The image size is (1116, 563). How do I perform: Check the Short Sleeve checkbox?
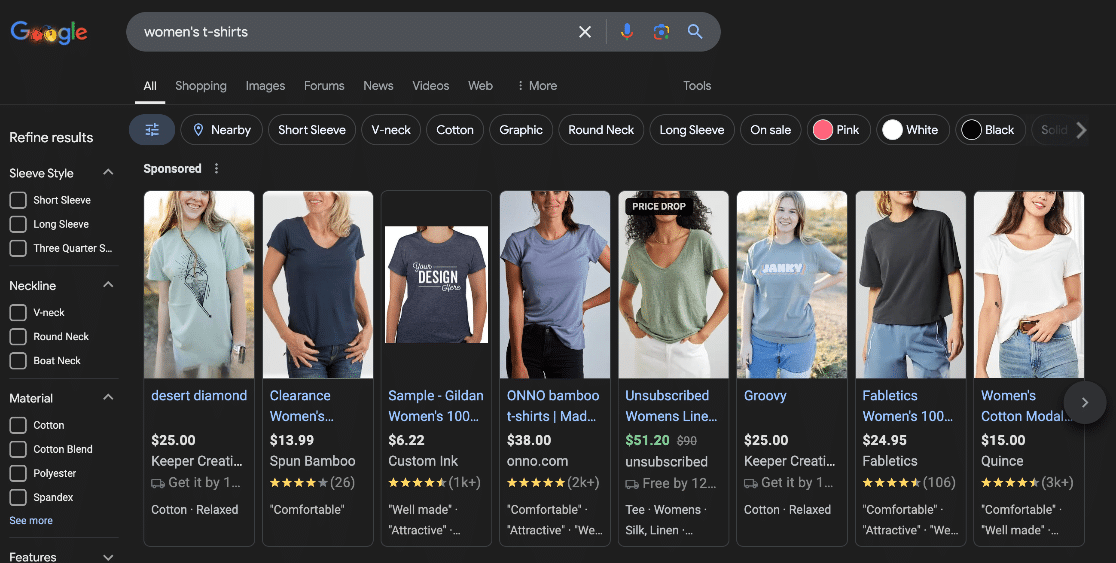pyautogui.click(x=18, y=200)
